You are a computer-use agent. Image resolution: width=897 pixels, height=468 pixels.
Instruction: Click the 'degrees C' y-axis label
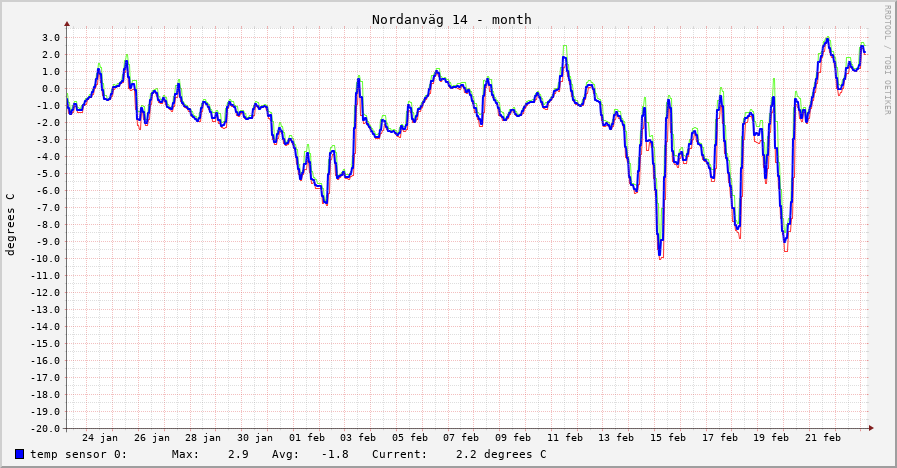pos(11,224)
